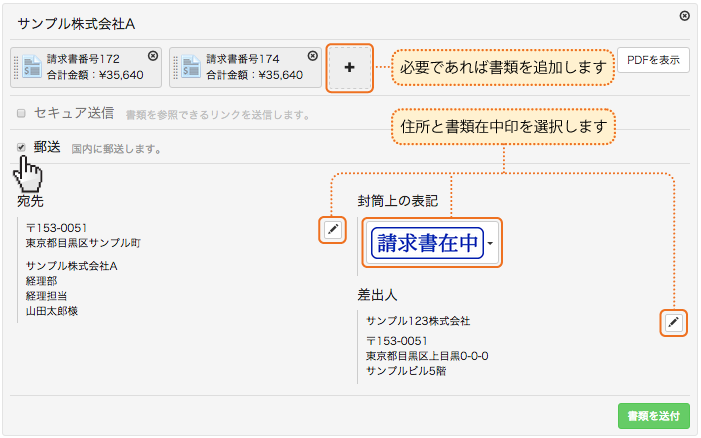Open the dropdown arrow beside 請求書在中
This screenshot has height=438, width=701.
tap(490, 244)
